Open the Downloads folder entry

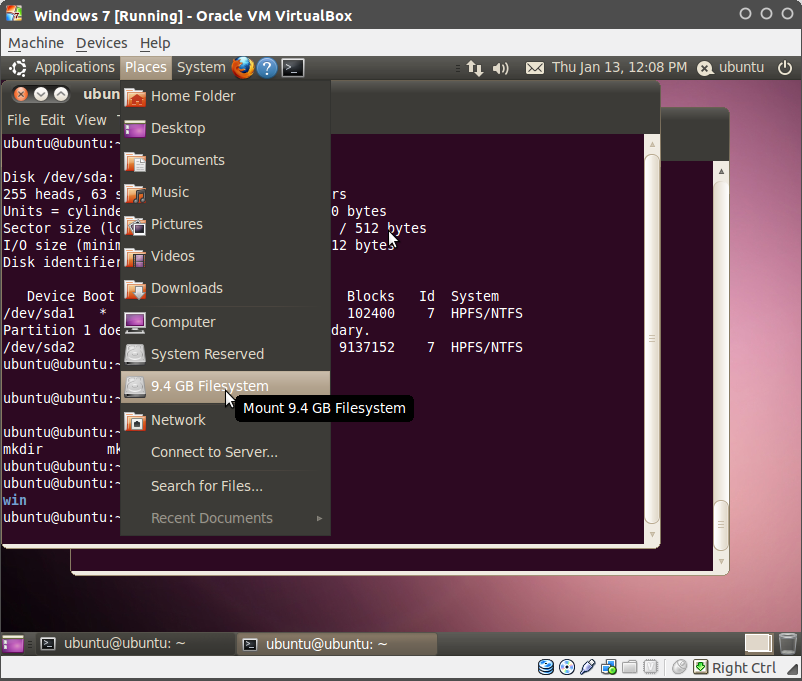225,288
